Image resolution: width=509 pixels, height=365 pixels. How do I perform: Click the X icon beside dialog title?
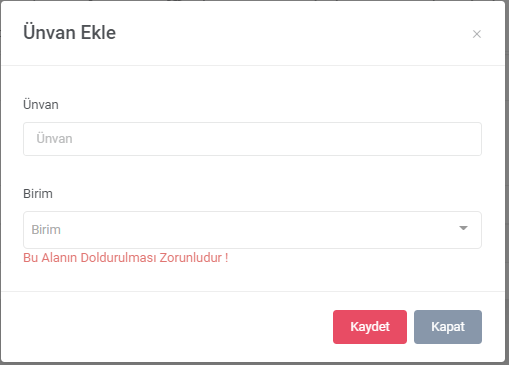pos(477,34)
